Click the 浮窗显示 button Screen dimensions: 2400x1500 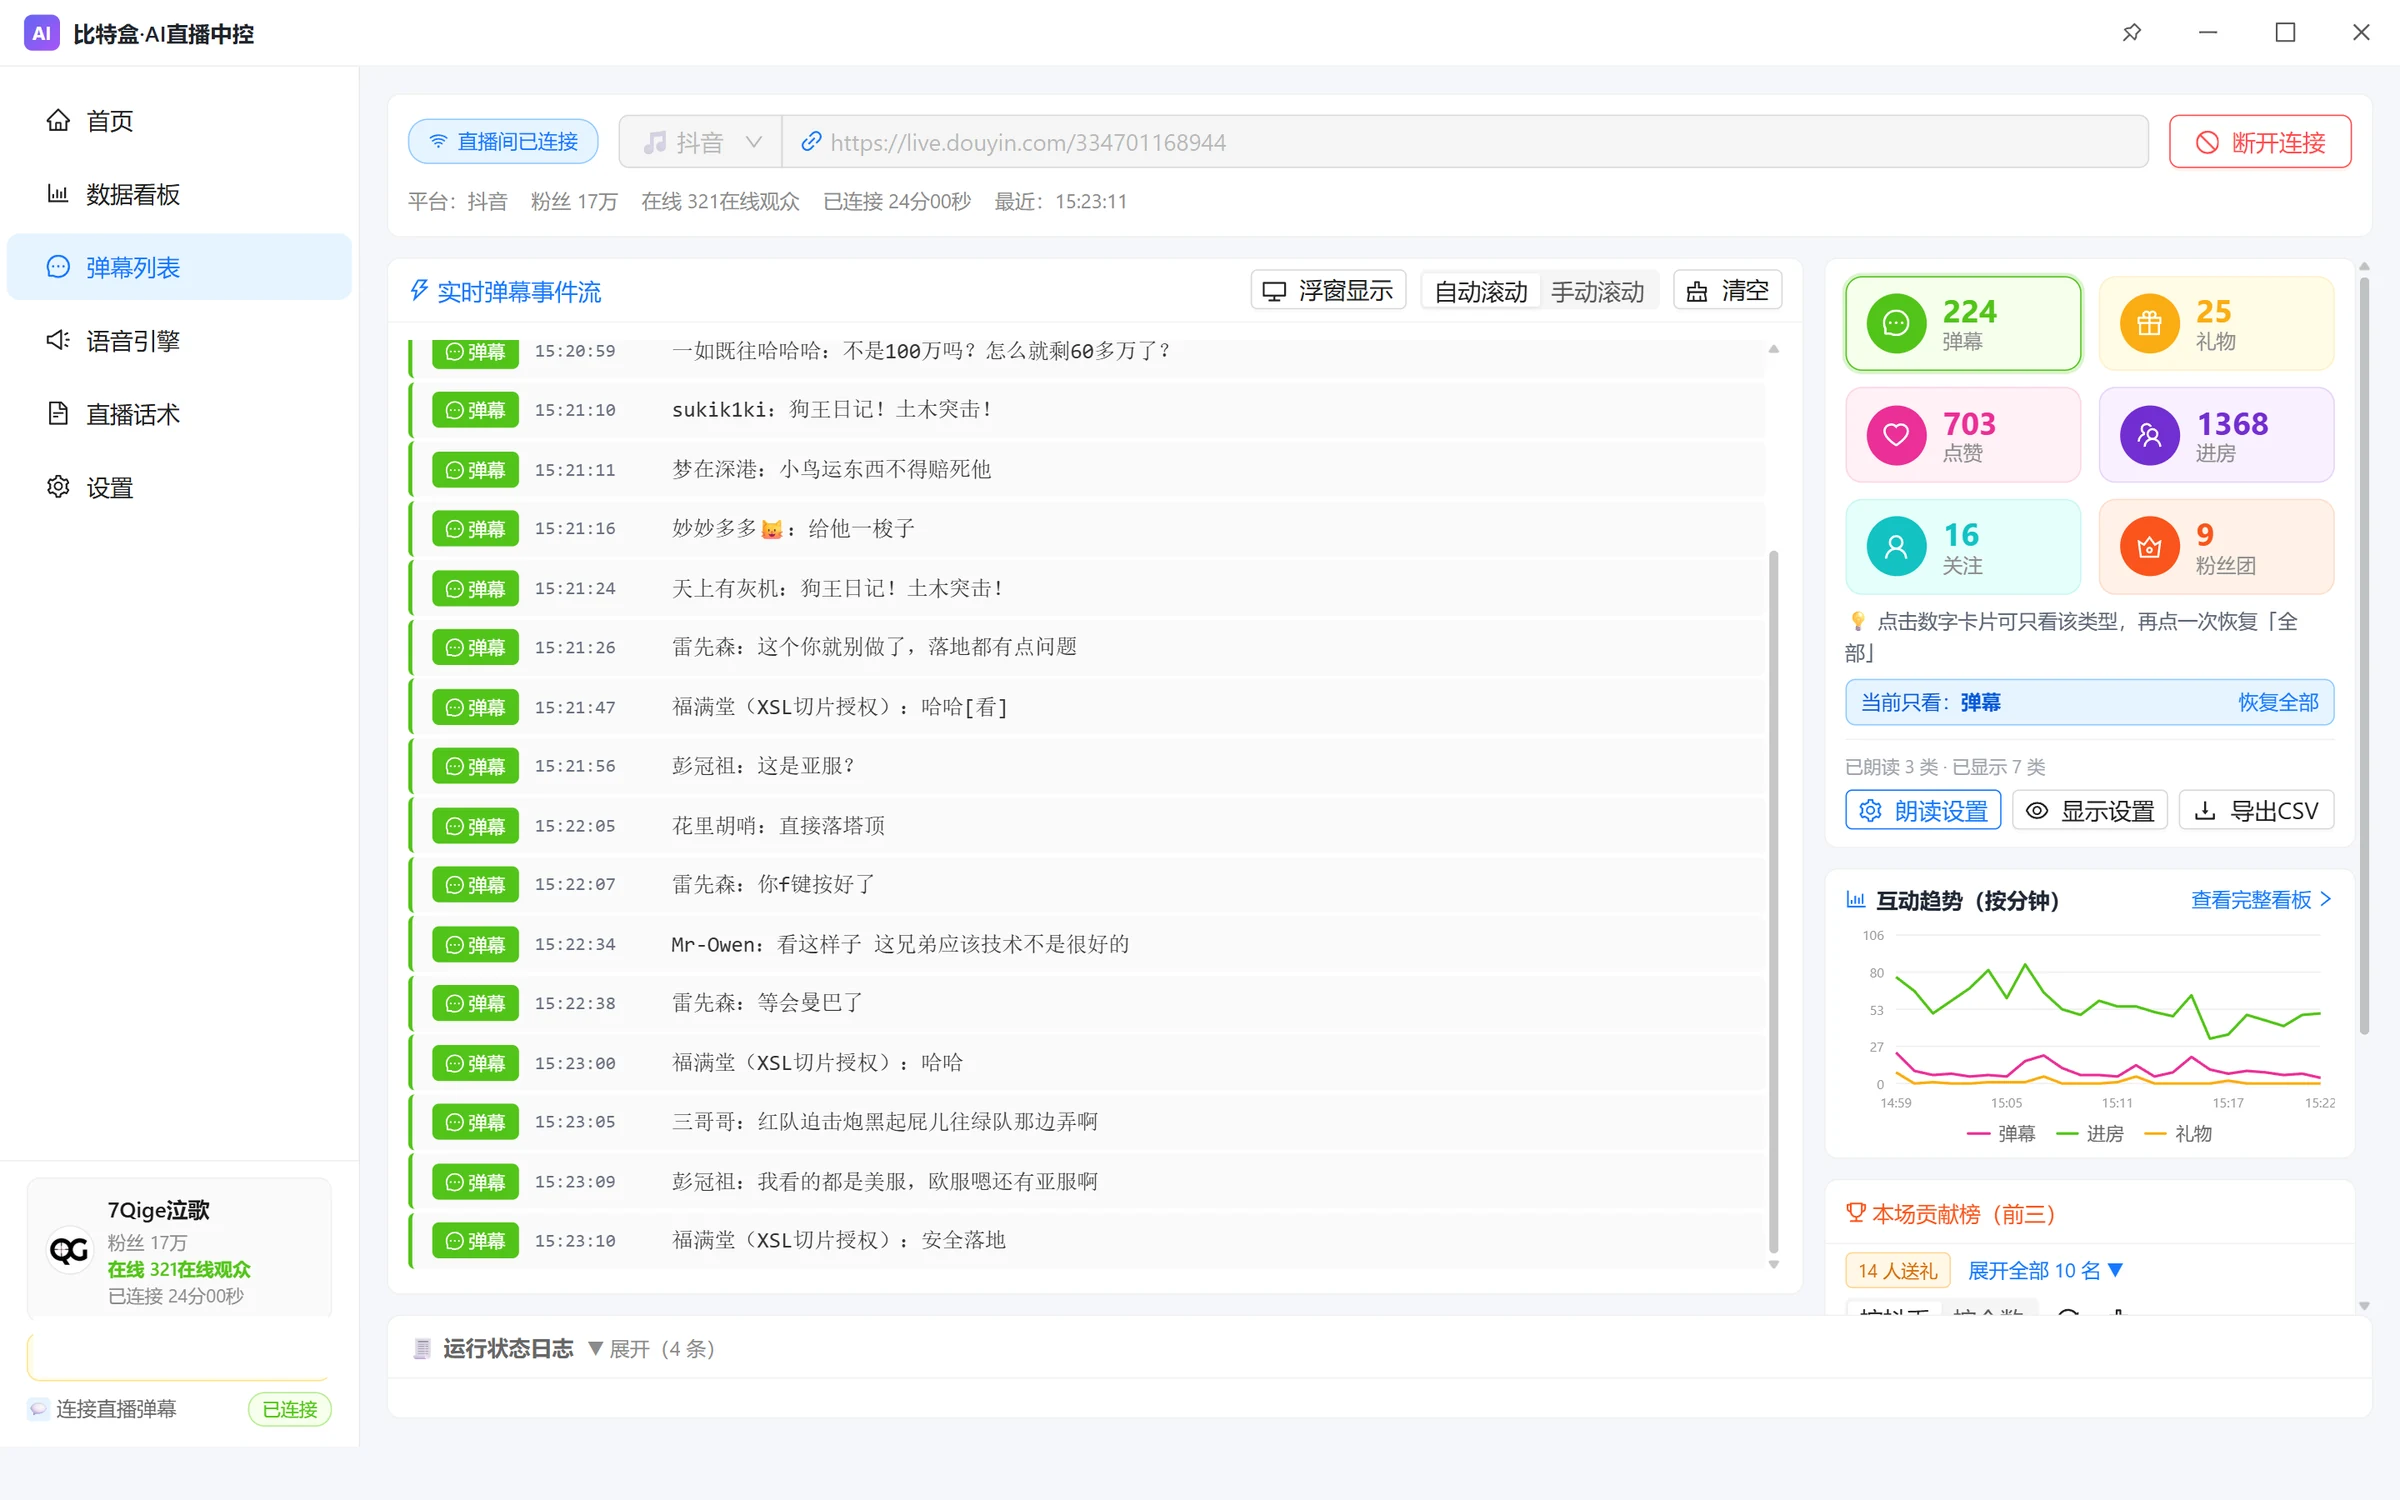click(1328, 290)
